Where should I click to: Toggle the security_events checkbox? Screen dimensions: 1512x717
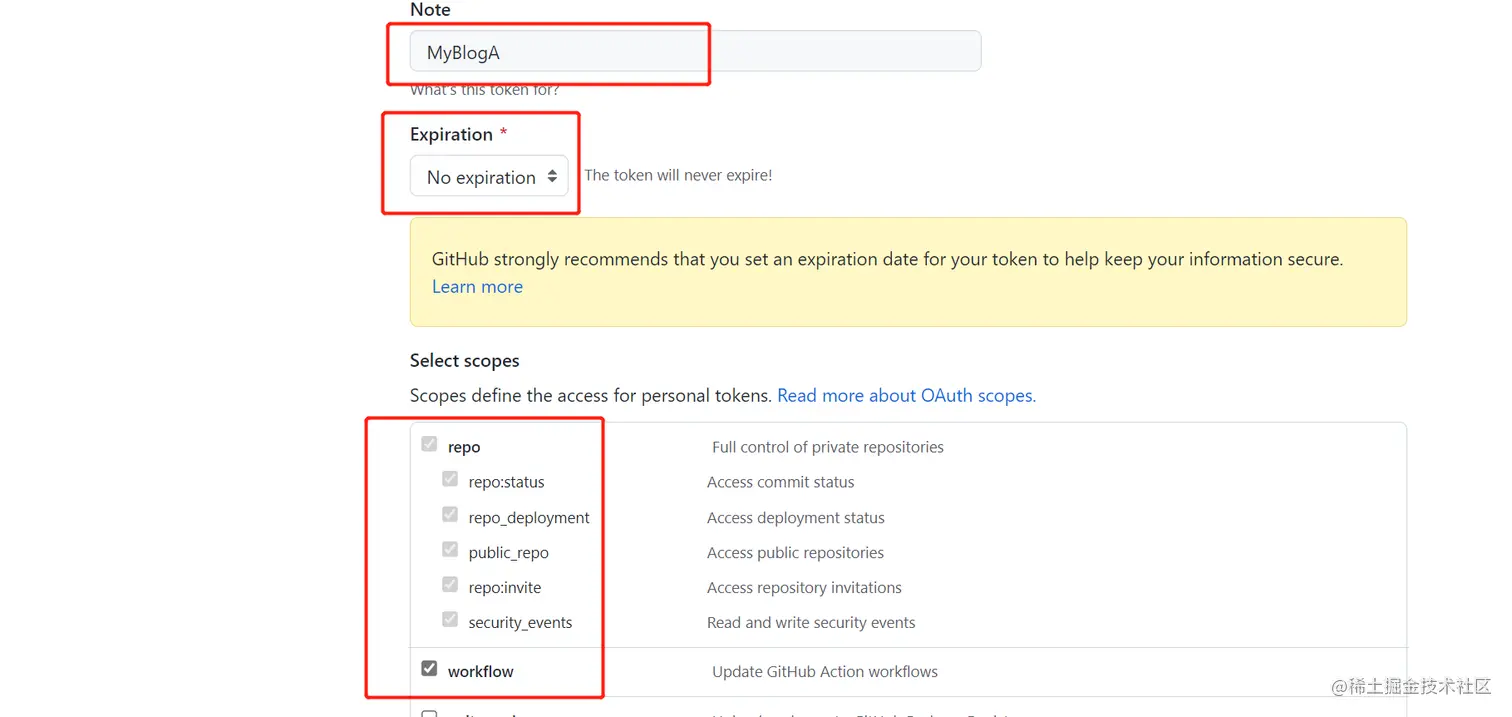pyautogui.click(x=450, y=620)
